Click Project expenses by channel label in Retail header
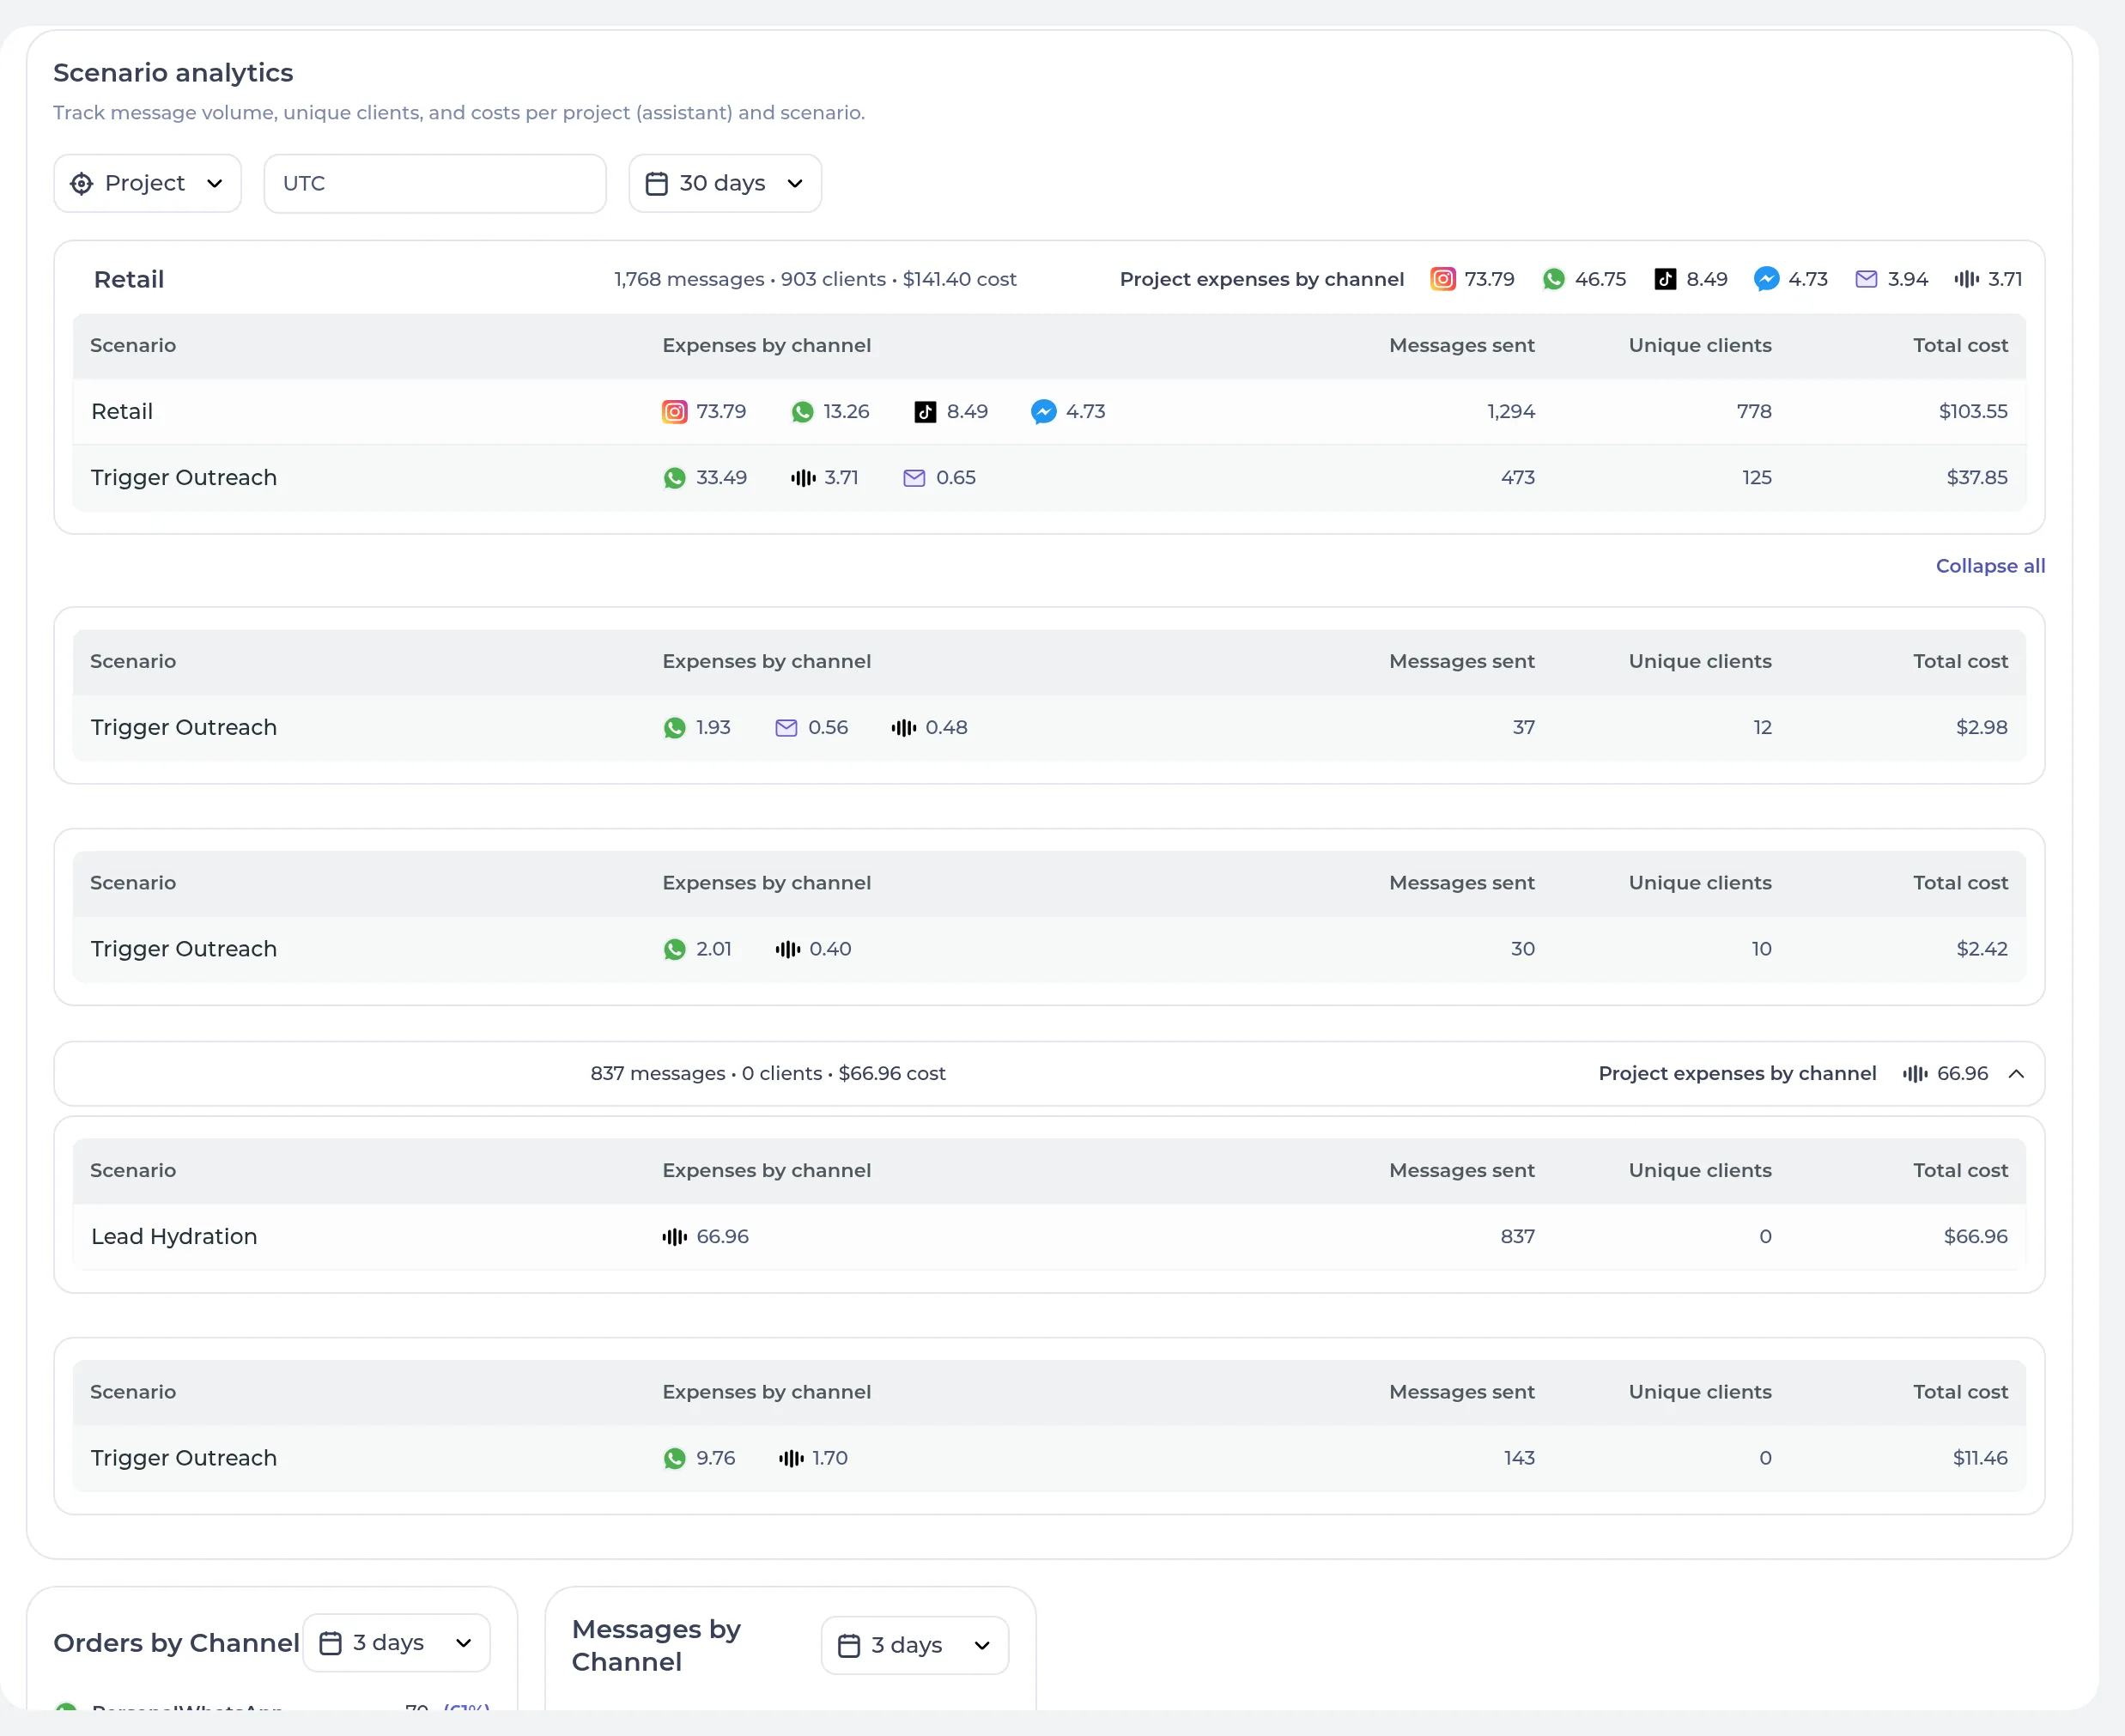This screenshot has height=1736, width=2125. pyautogui.click(x=1262, y=279)
